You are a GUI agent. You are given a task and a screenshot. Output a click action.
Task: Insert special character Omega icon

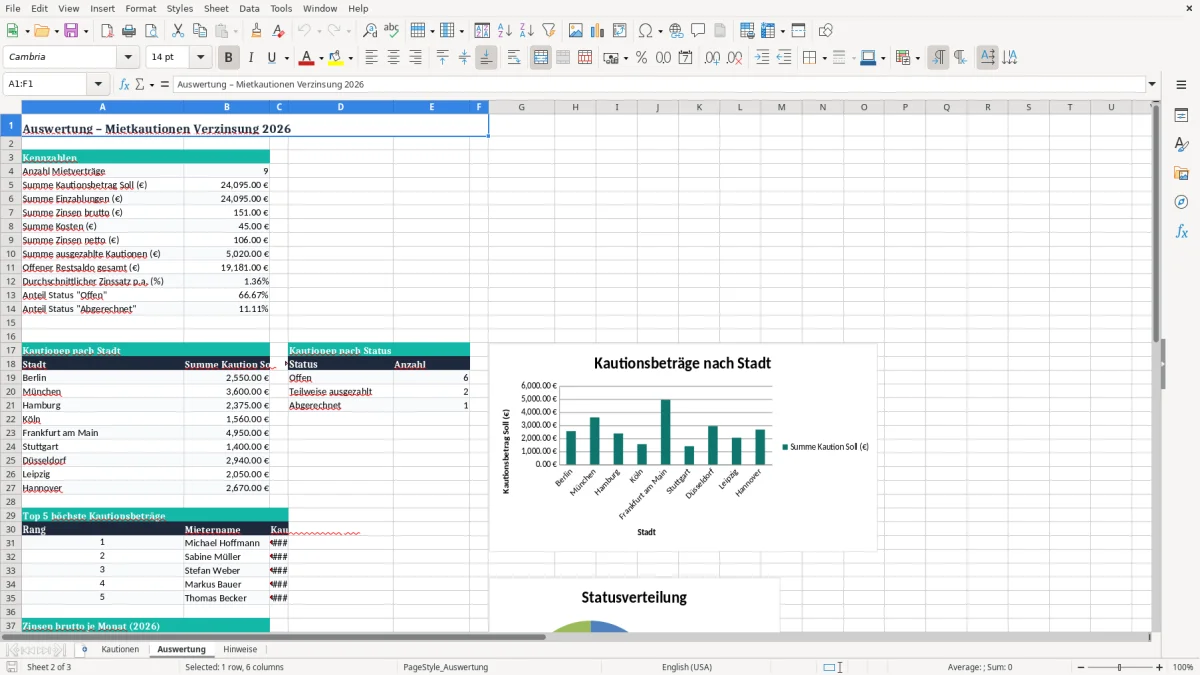click(645, 31)
